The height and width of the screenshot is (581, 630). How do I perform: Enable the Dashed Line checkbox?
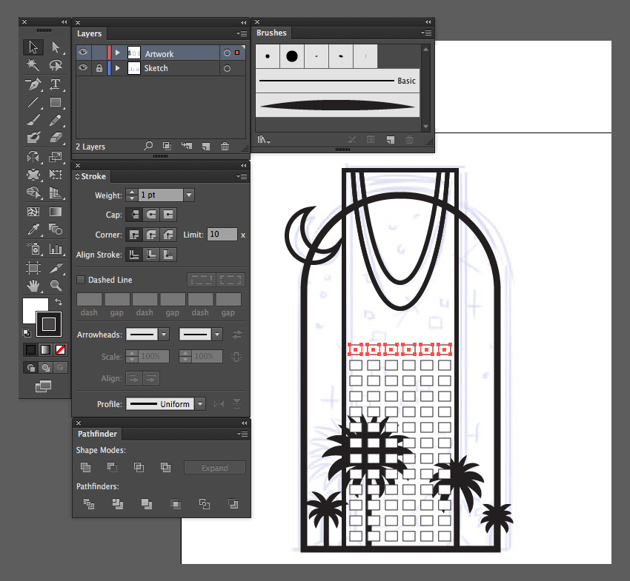(80, 279)
